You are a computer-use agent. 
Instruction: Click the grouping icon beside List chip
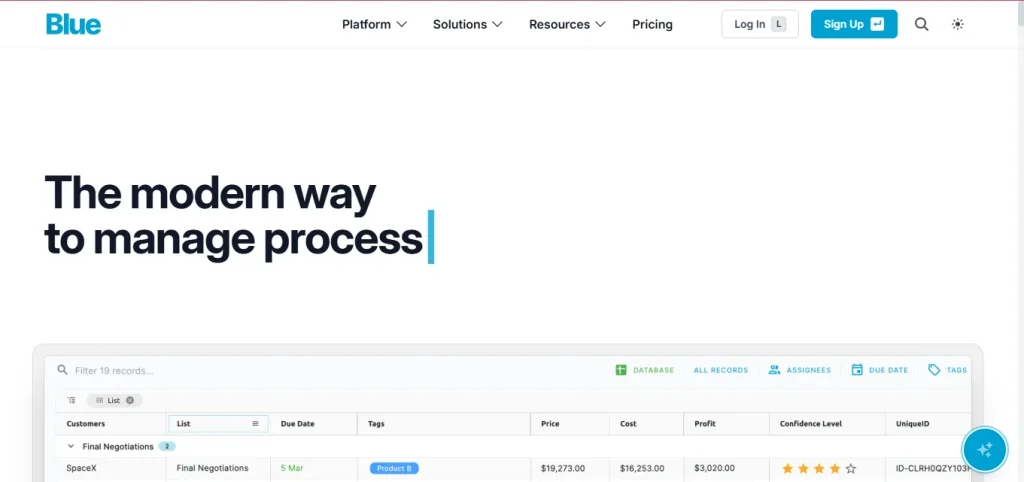point(71,400)
